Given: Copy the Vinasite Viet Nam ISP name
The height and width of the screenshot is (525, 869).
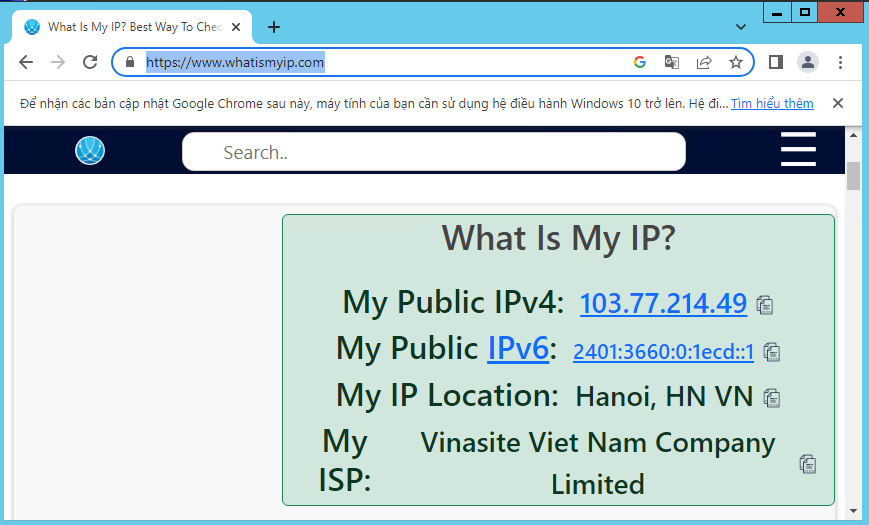Looking at the screenshot, I should 808,464.
